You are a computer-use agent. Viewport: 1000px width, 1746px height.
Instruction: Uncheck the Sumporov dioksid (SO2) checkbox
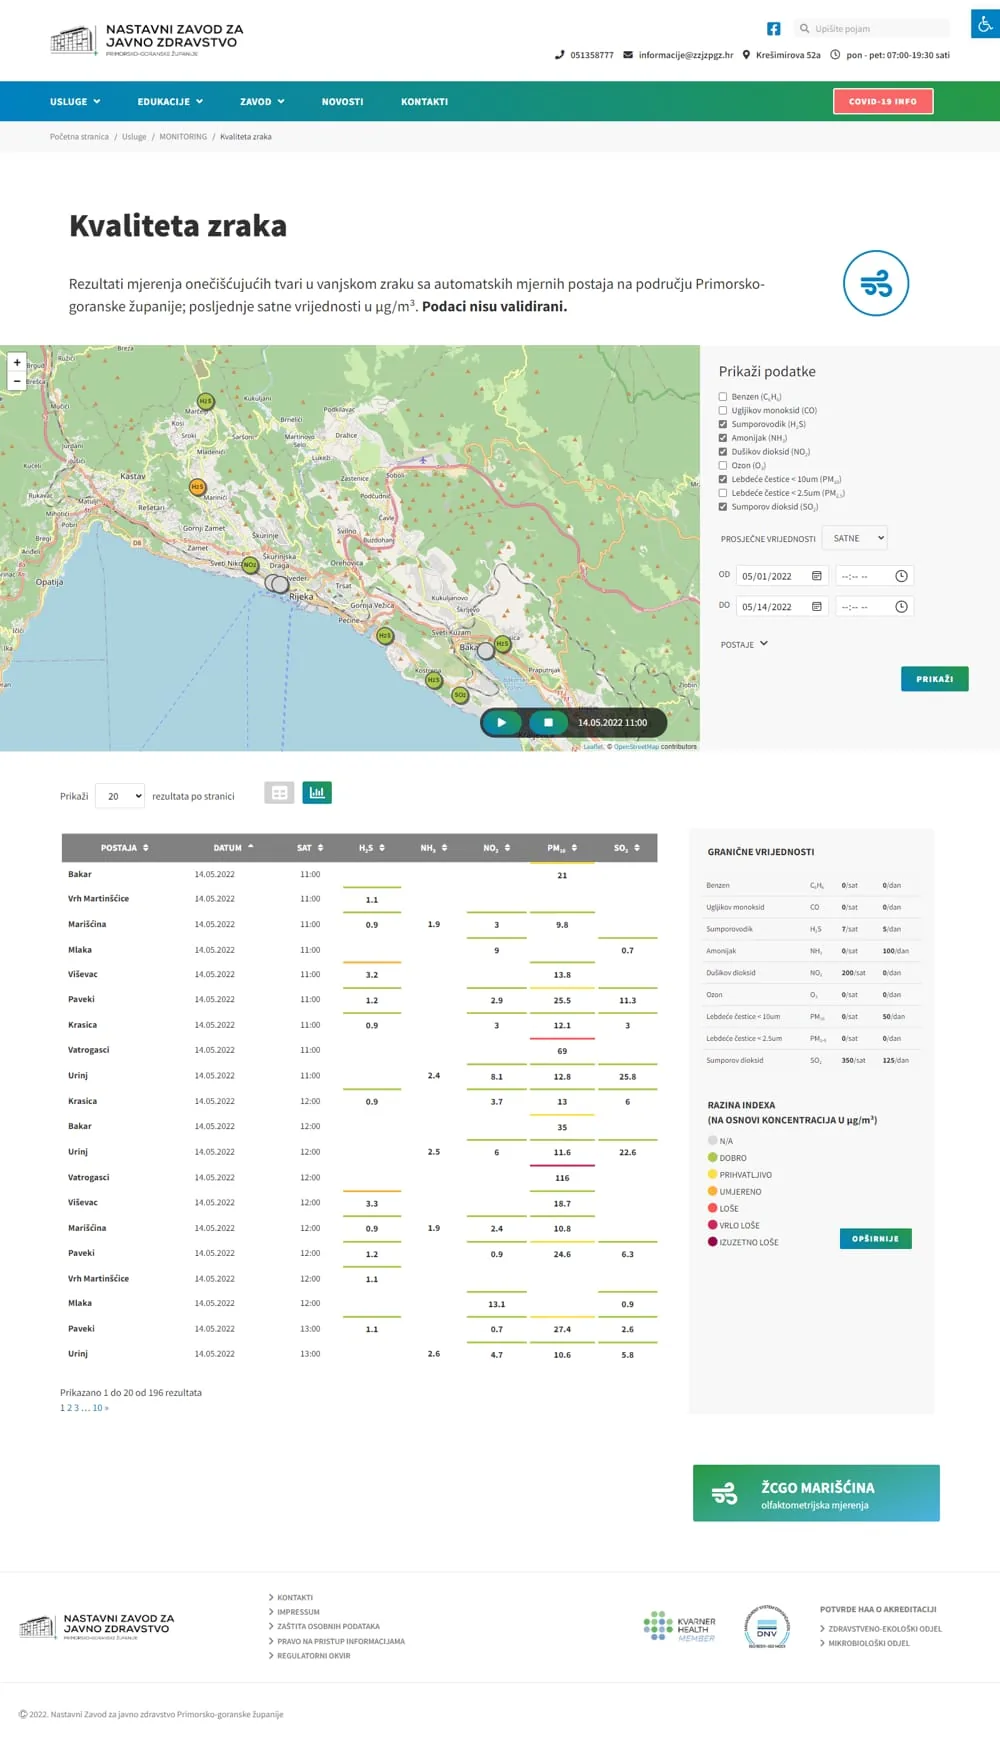point(723,507)
